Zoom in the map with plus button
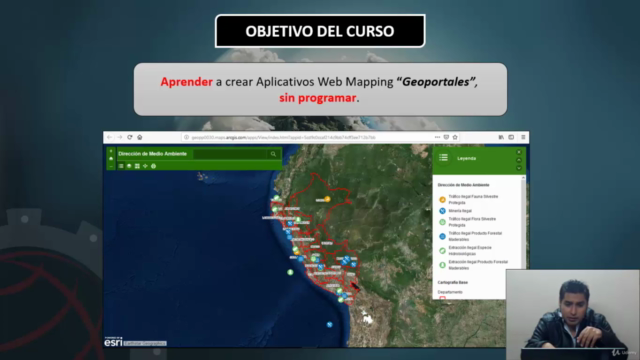The height and width of the screenshot is (360, 640). click(x=111, y=151)
